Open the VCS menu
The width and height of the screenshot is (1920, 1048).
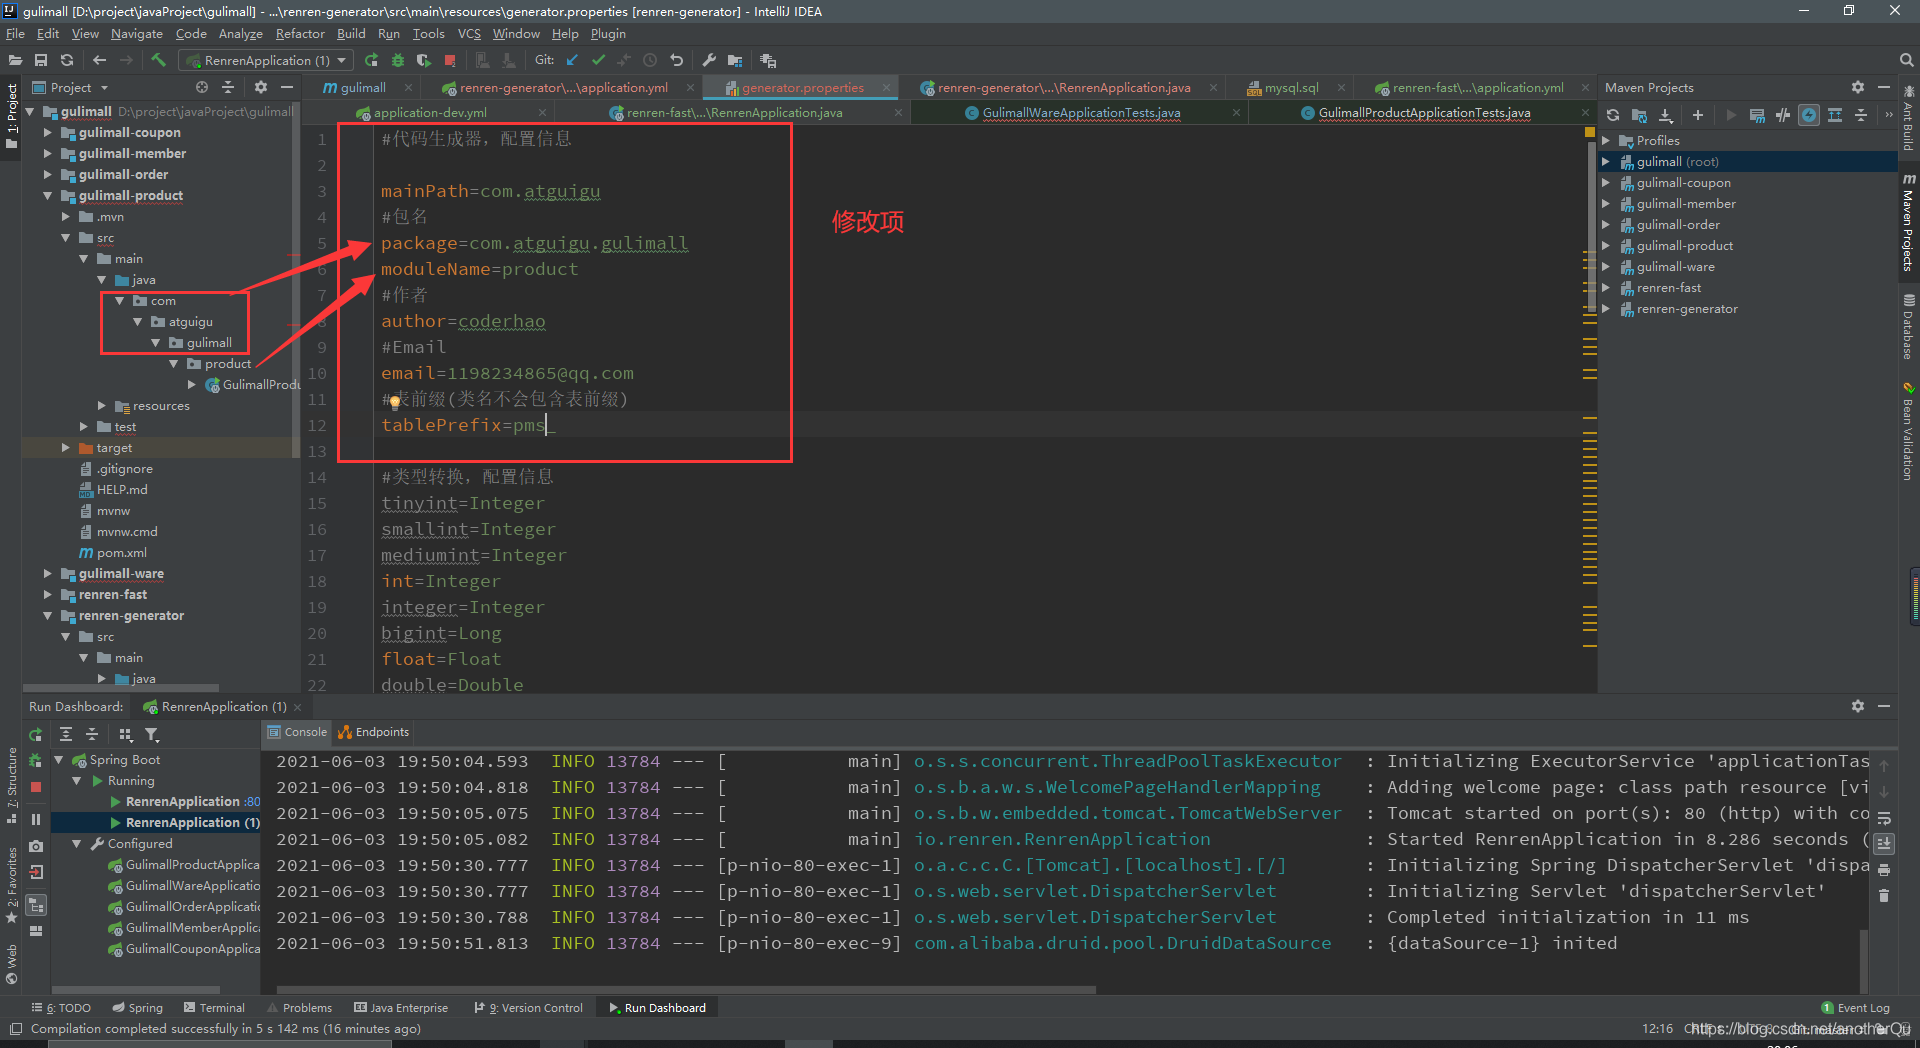pos(469,33)
